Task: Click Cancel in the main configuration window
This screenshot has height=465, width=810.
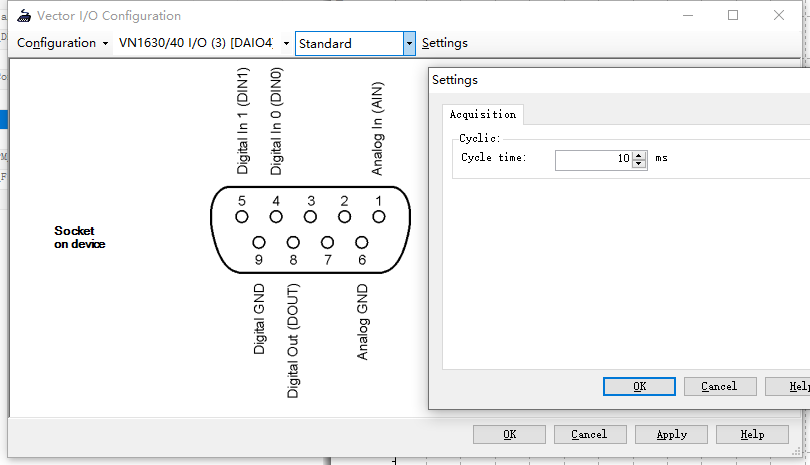Action: pyautogui.click(x=590, y=435)
